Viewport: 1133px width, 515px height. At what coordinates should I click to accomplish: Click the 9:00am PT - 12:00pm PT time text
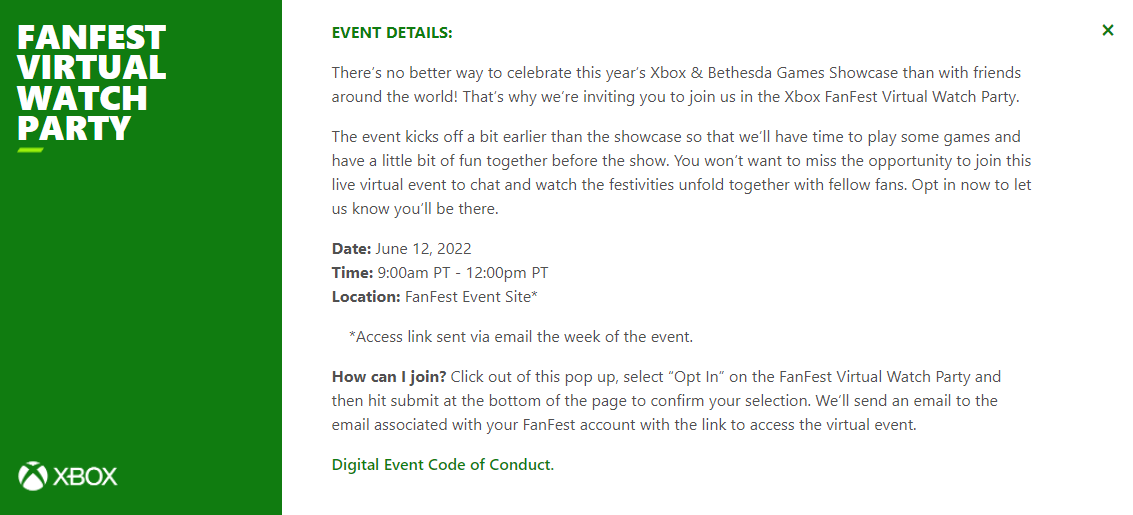[462, 273]
